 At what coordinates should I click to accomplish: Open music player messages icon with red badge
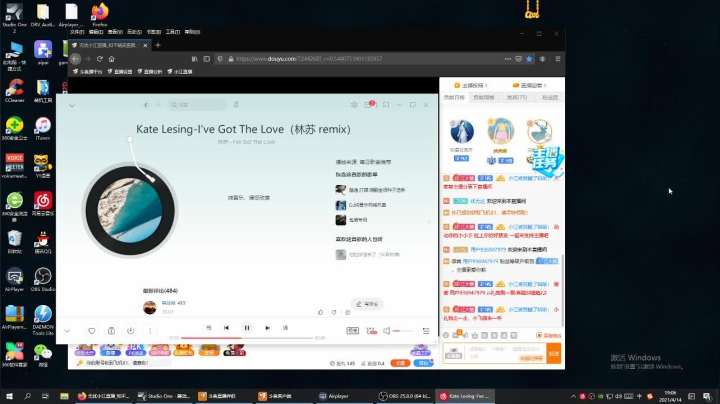tap(368, 105)
